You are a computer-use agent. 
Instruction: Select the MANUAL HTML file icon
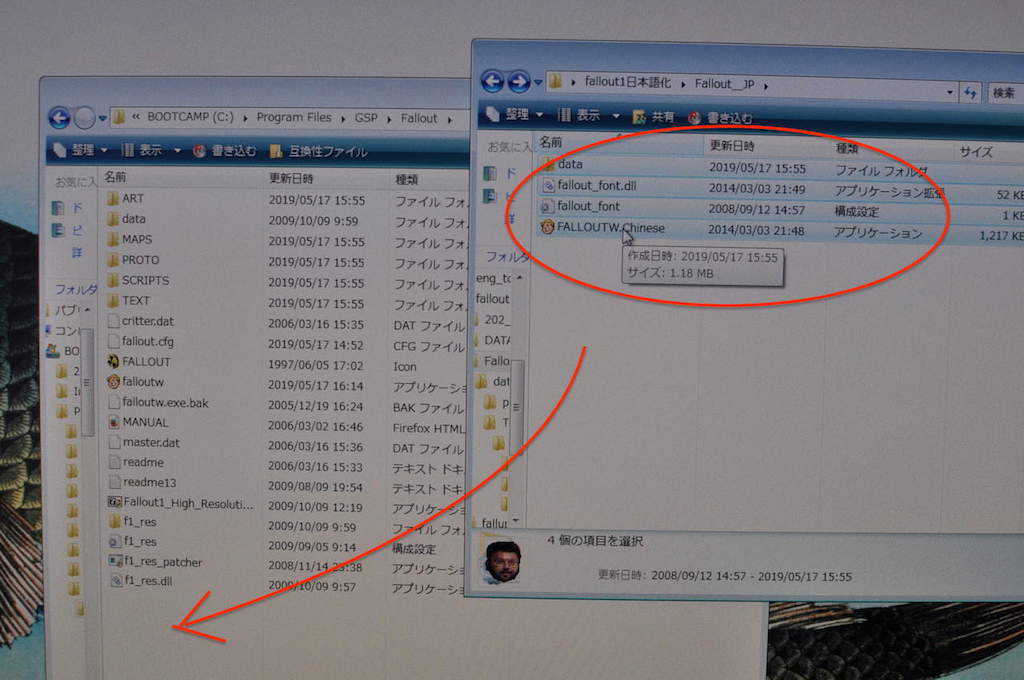click(114, 422)
